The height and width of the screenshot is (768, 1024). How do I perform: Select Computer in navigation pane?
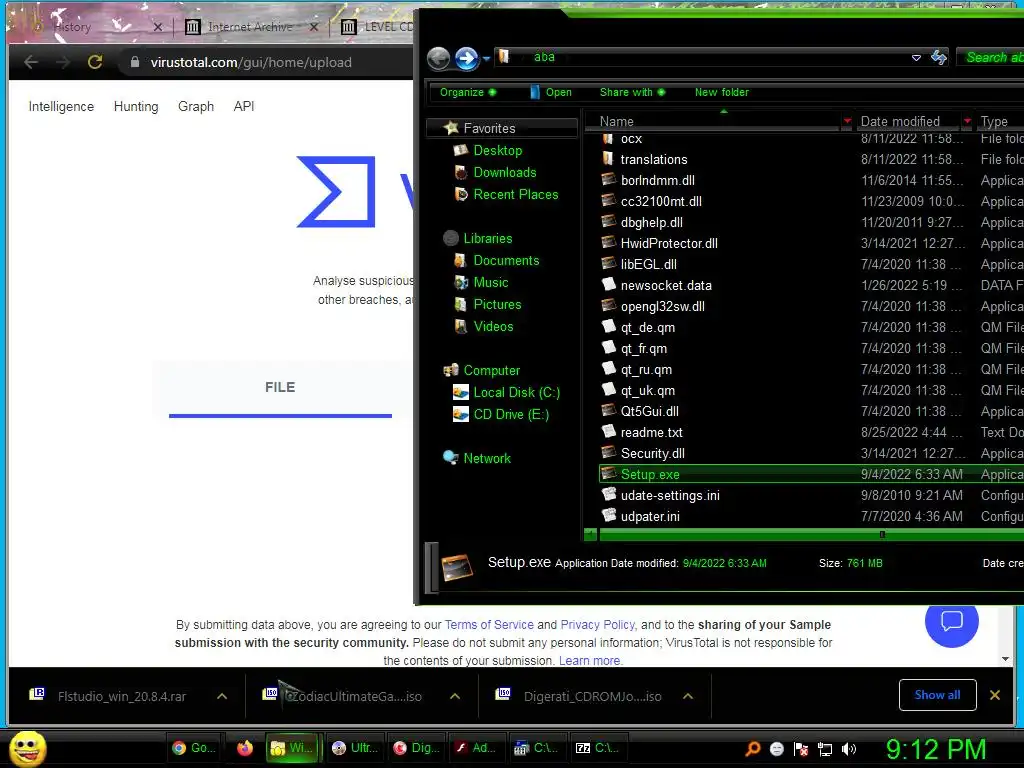[491, 370]
